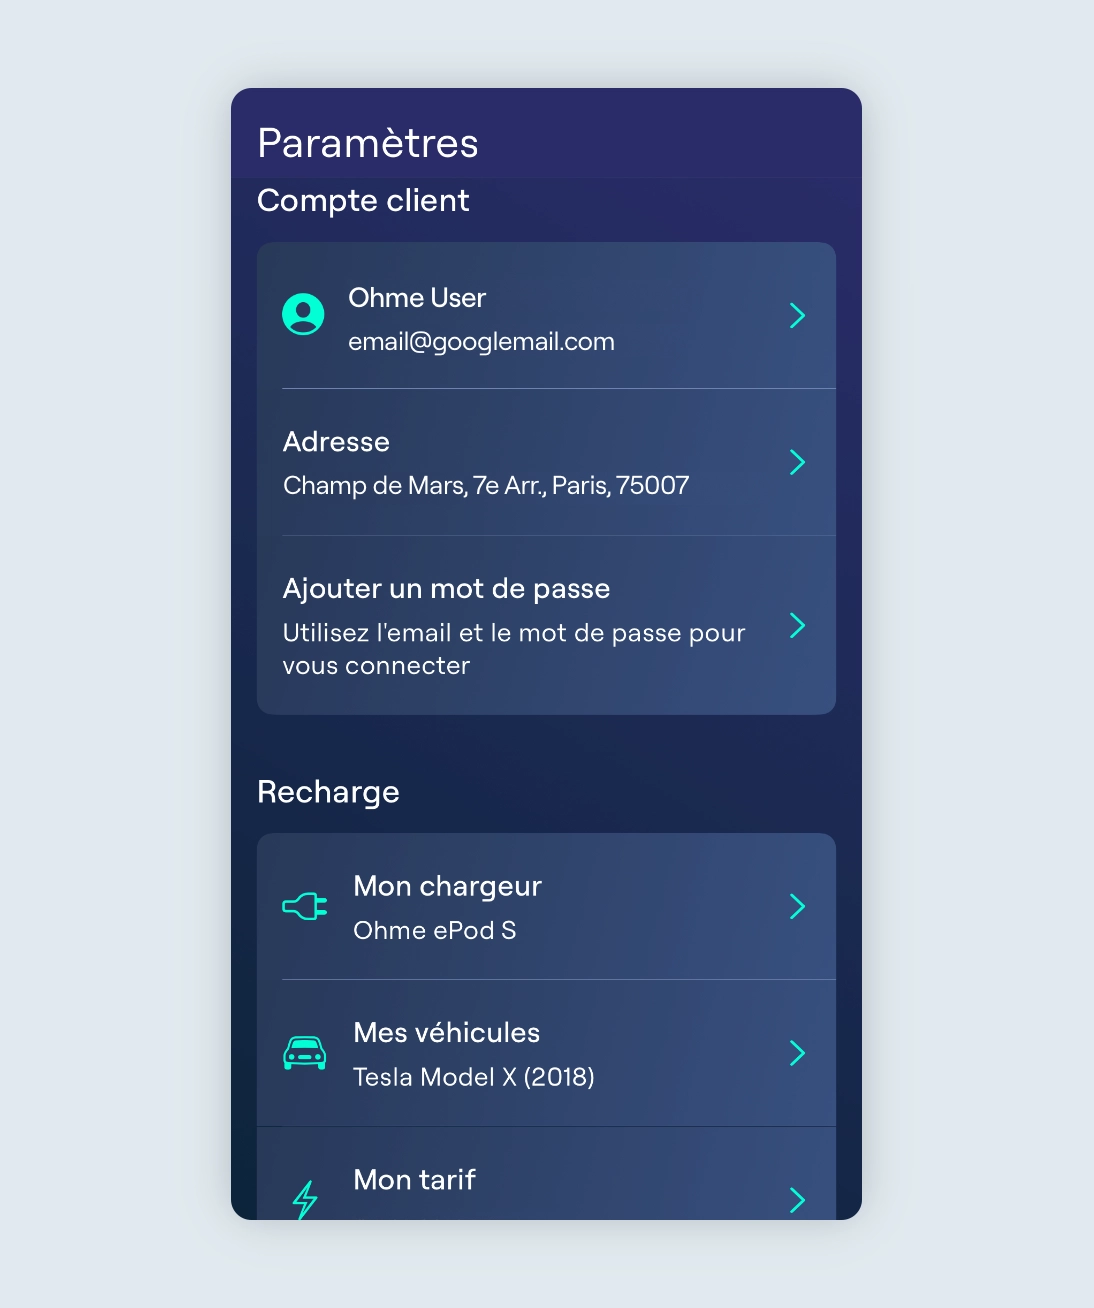This screenshot has height=1308, width=1094.
Task: Click the password description text
Action: coord(513,649)
